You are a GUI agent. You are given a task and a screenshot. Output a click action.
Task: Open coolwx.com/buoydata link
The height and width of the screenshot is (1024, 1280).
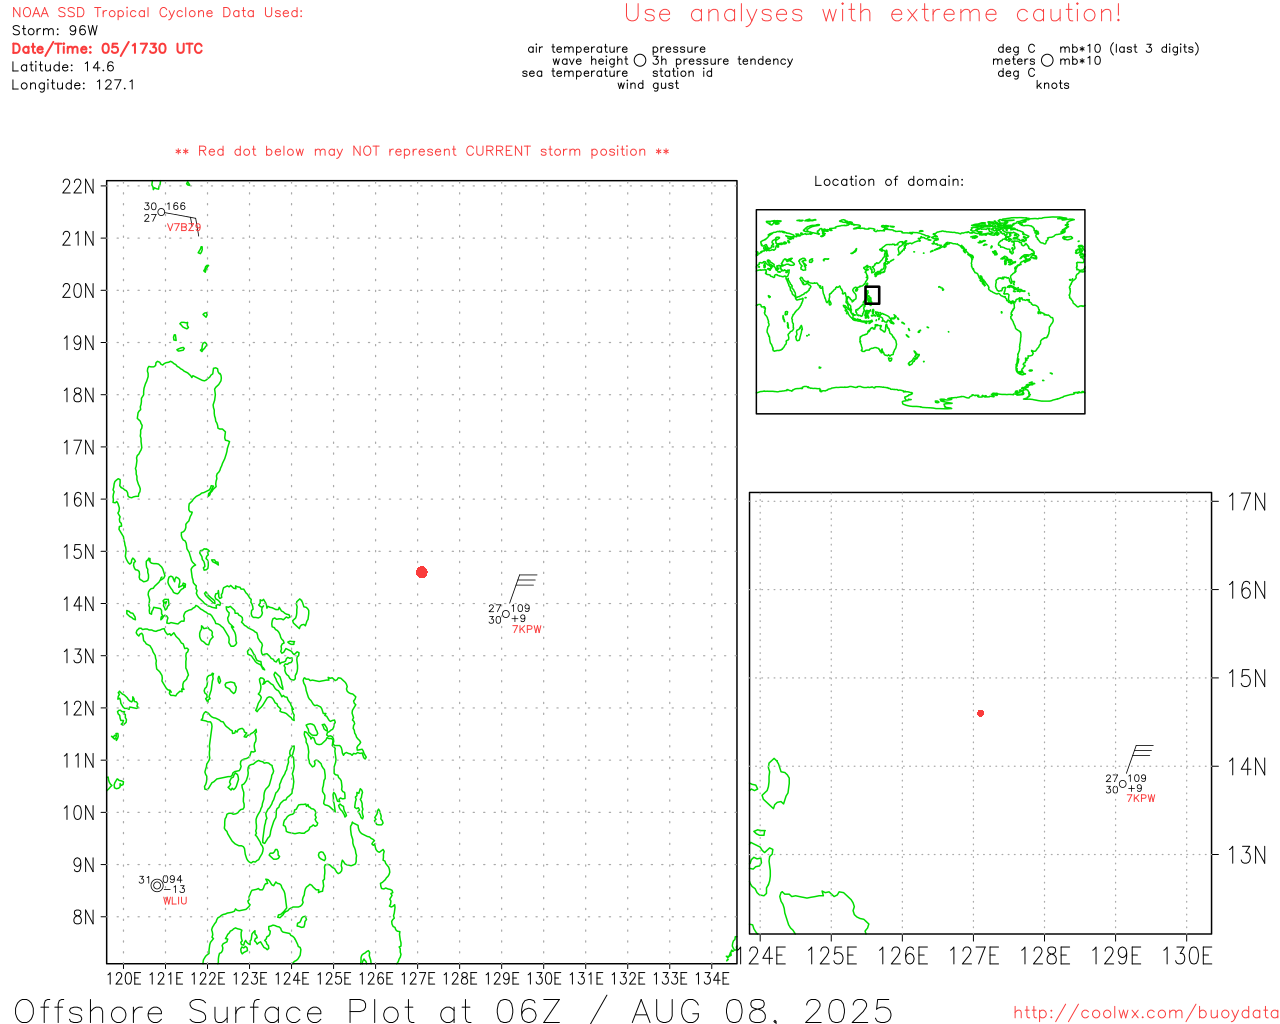click(x=1146, y=1013)
